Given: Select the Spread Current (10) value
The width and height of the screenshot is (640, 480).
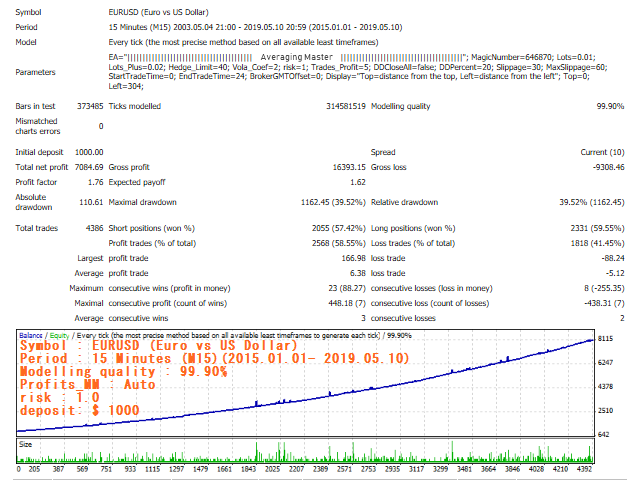Looking at the screenshot, I should point(602,152).
